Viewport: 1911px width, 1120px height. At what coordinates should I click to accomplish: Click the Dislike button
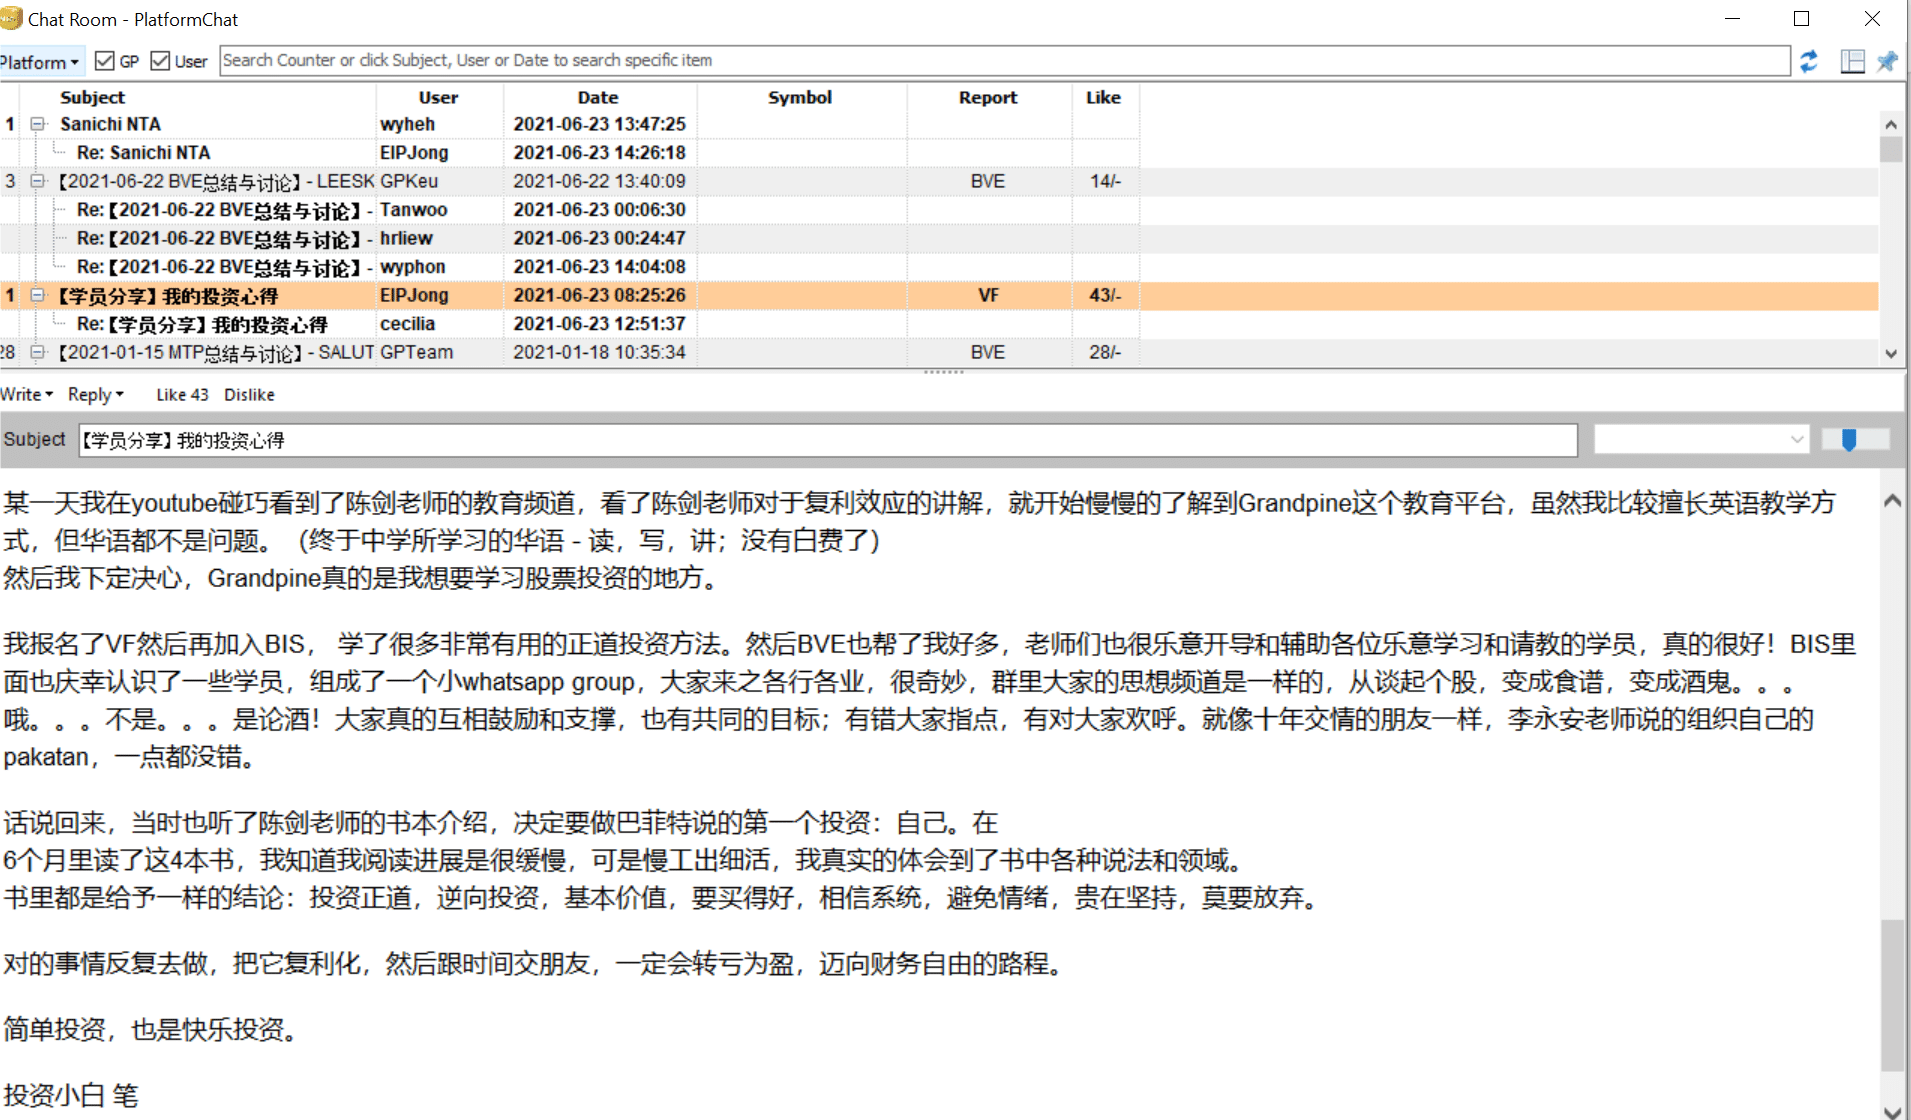[249, 394]
